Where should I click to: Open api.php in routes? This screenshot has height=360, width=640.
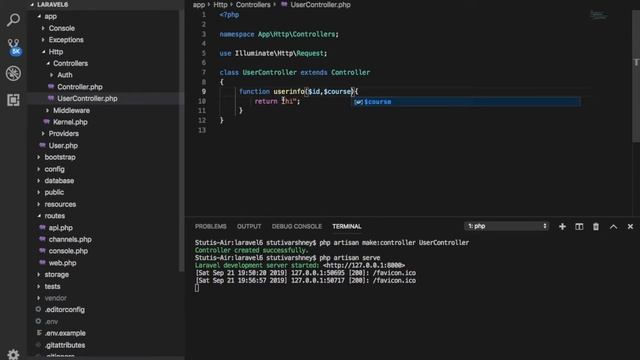[x=60, y=228]
